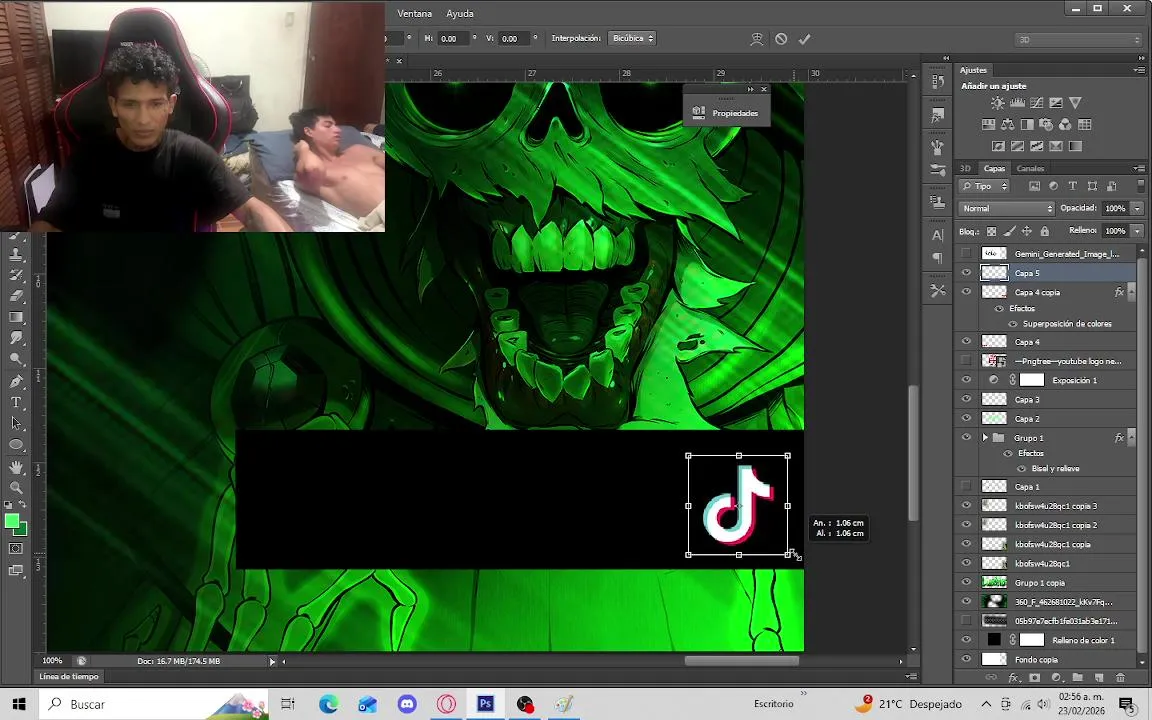The height and width of the screenshot is (720, 1152).
Task: Add a Channel Mixer adjustment
Action: 1065,125
